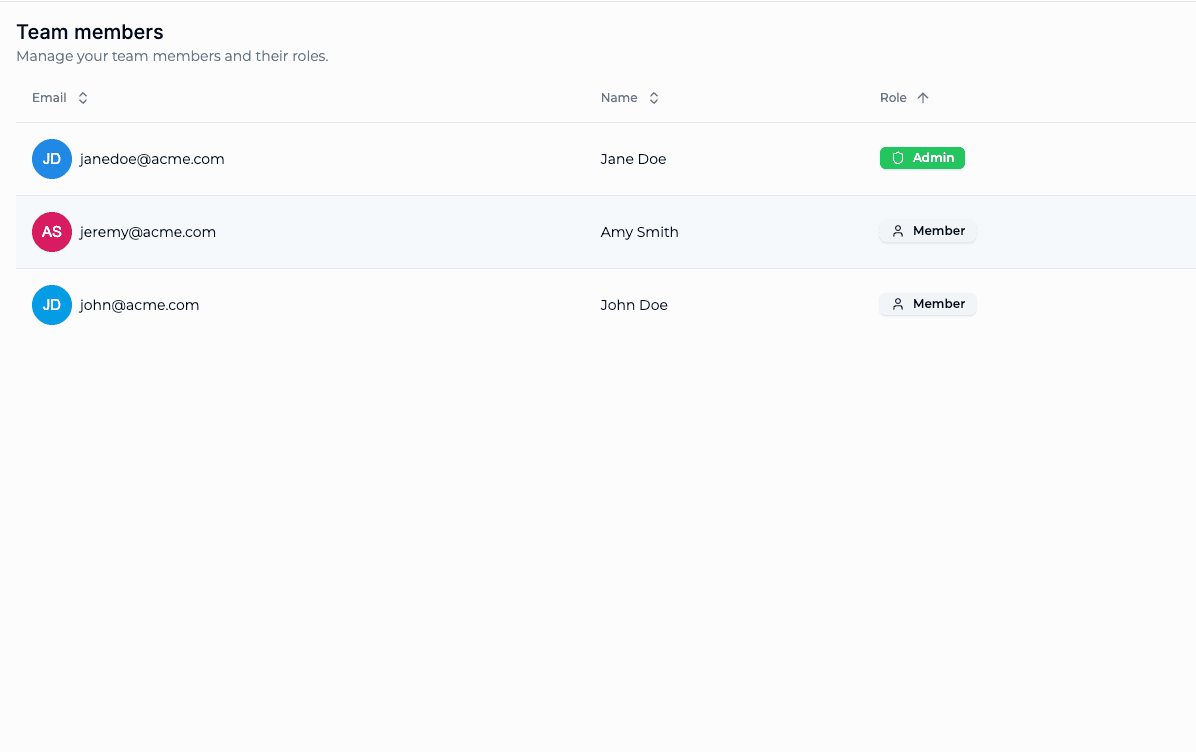1196x752 pixels.
Task: Click the name John Doe
Action: pyautogui.click(x=634, y=305)
